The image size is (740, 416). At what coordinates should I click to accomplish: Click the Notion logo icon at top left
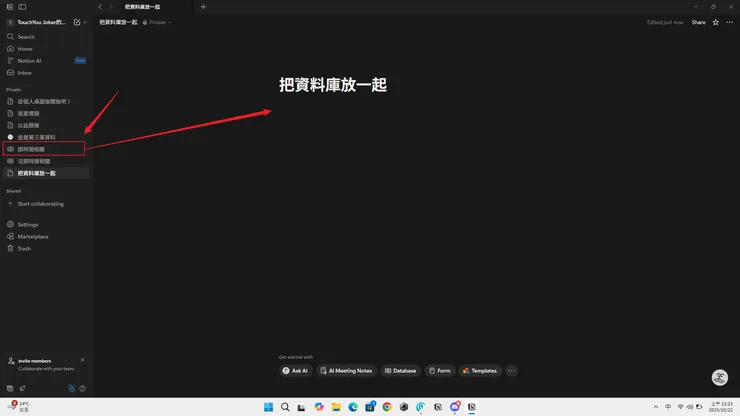point(10,7)
